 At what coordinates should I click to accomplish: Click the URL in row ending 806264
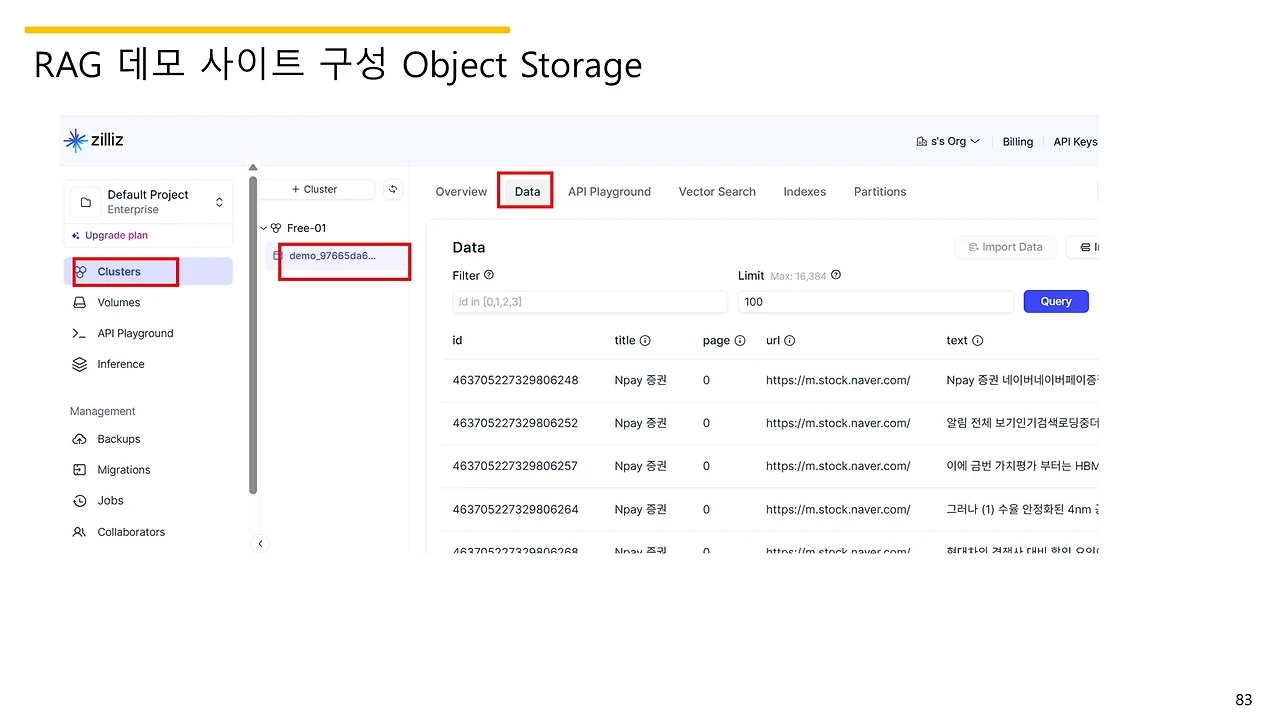point(838,510)
